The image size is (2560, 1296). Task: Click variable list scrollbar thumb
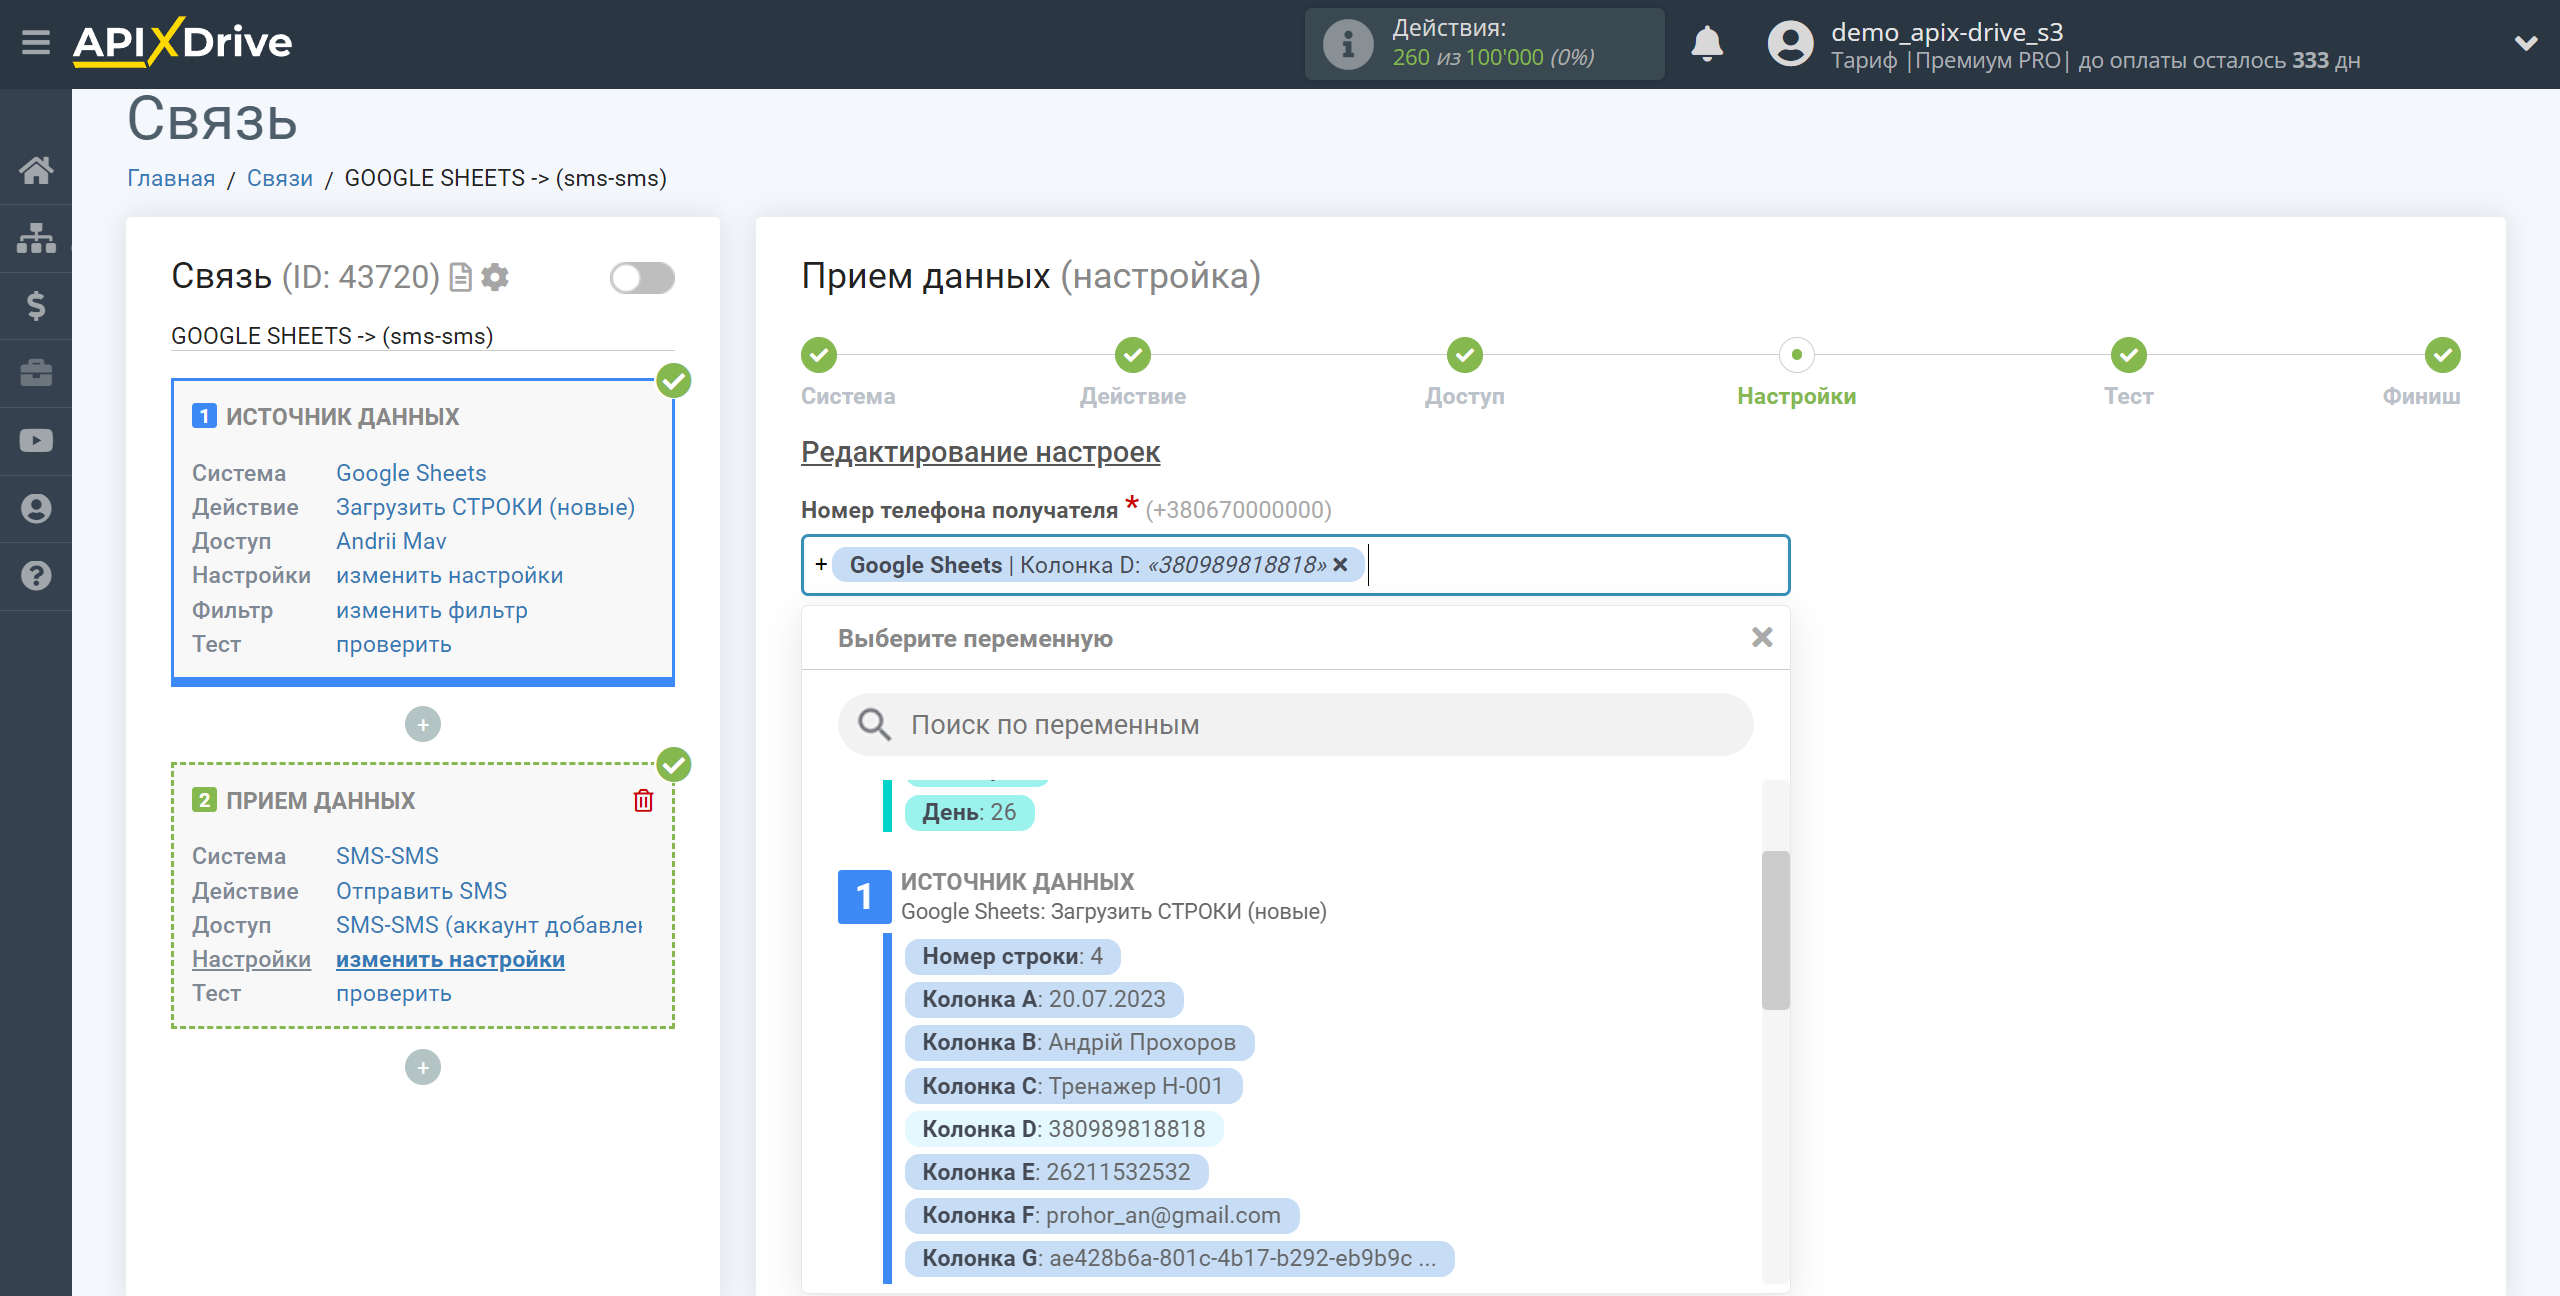[x=1775, y=930]
